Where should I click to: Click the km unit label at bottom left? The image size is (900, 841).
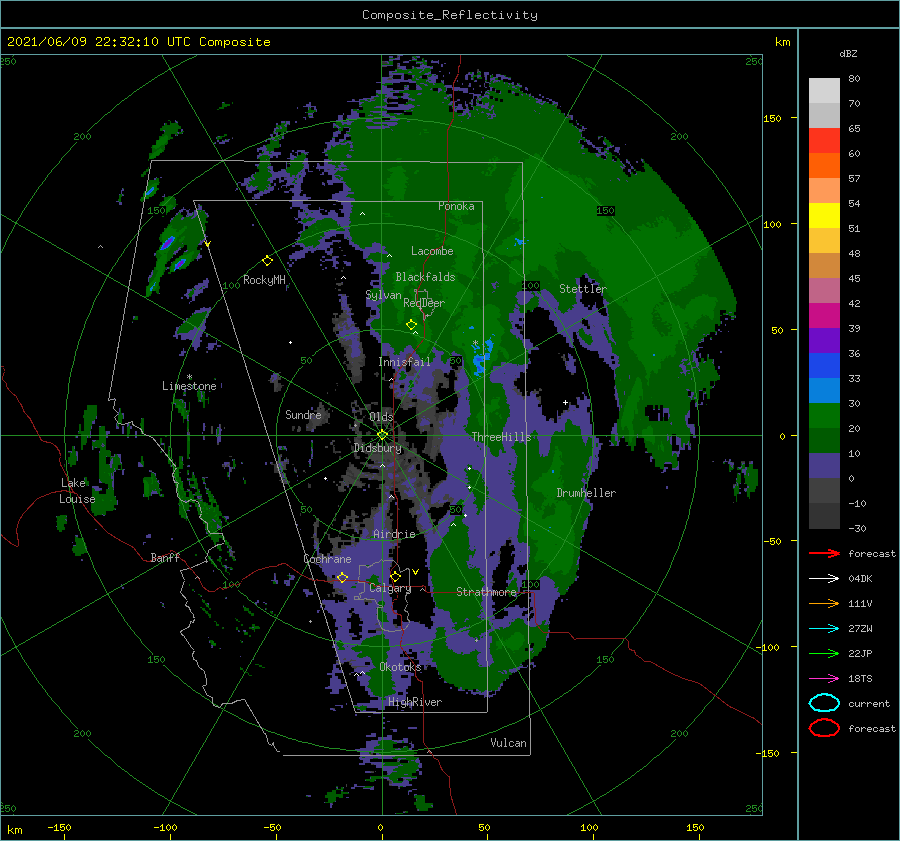(15, 830)
